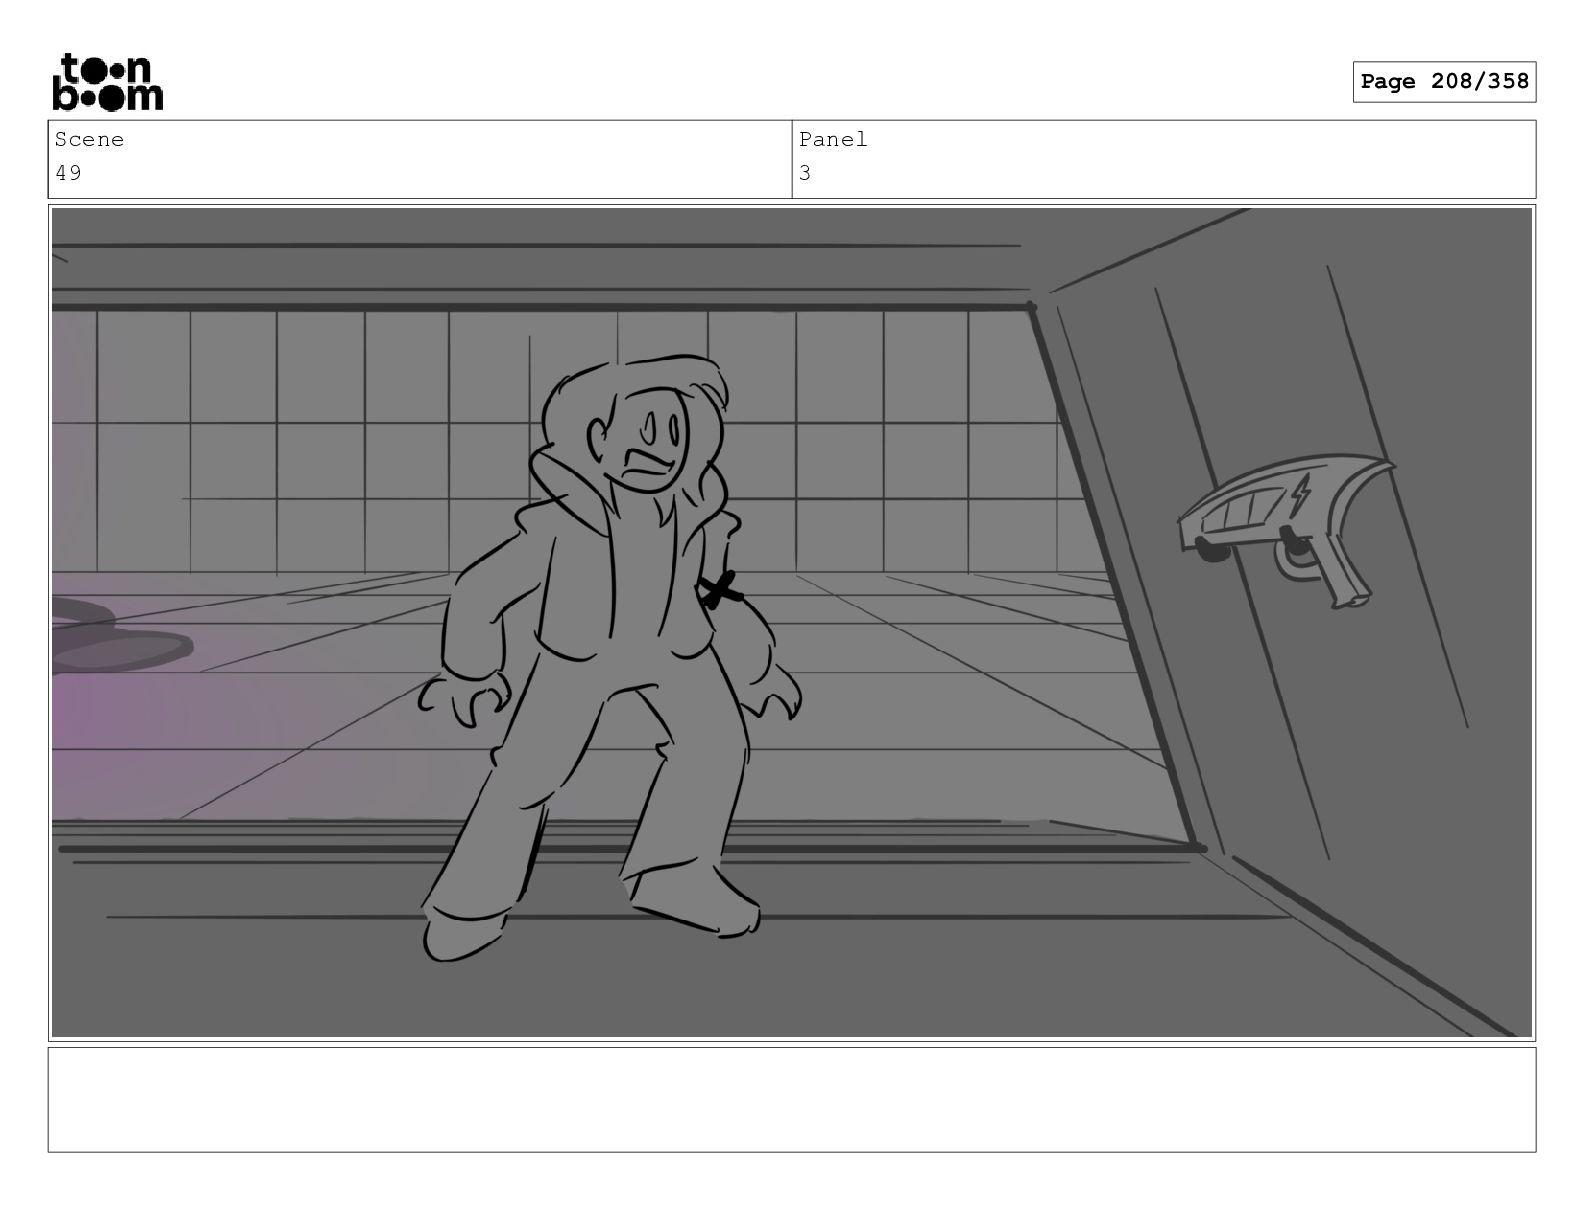
Task: Select the scene number 49
Action: (68, 173)
